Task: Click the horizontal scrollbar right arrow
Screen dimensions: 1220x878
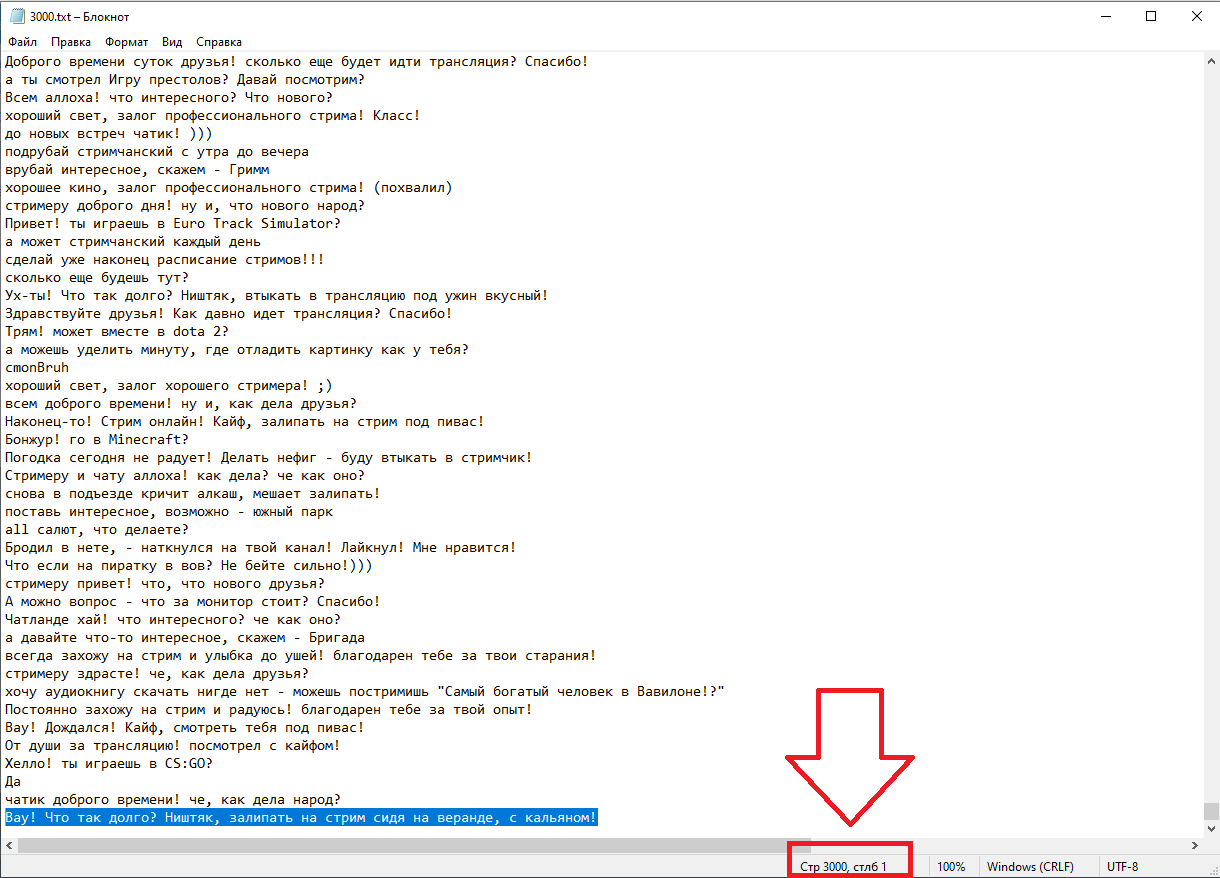Action: [x=1194, y=846]
